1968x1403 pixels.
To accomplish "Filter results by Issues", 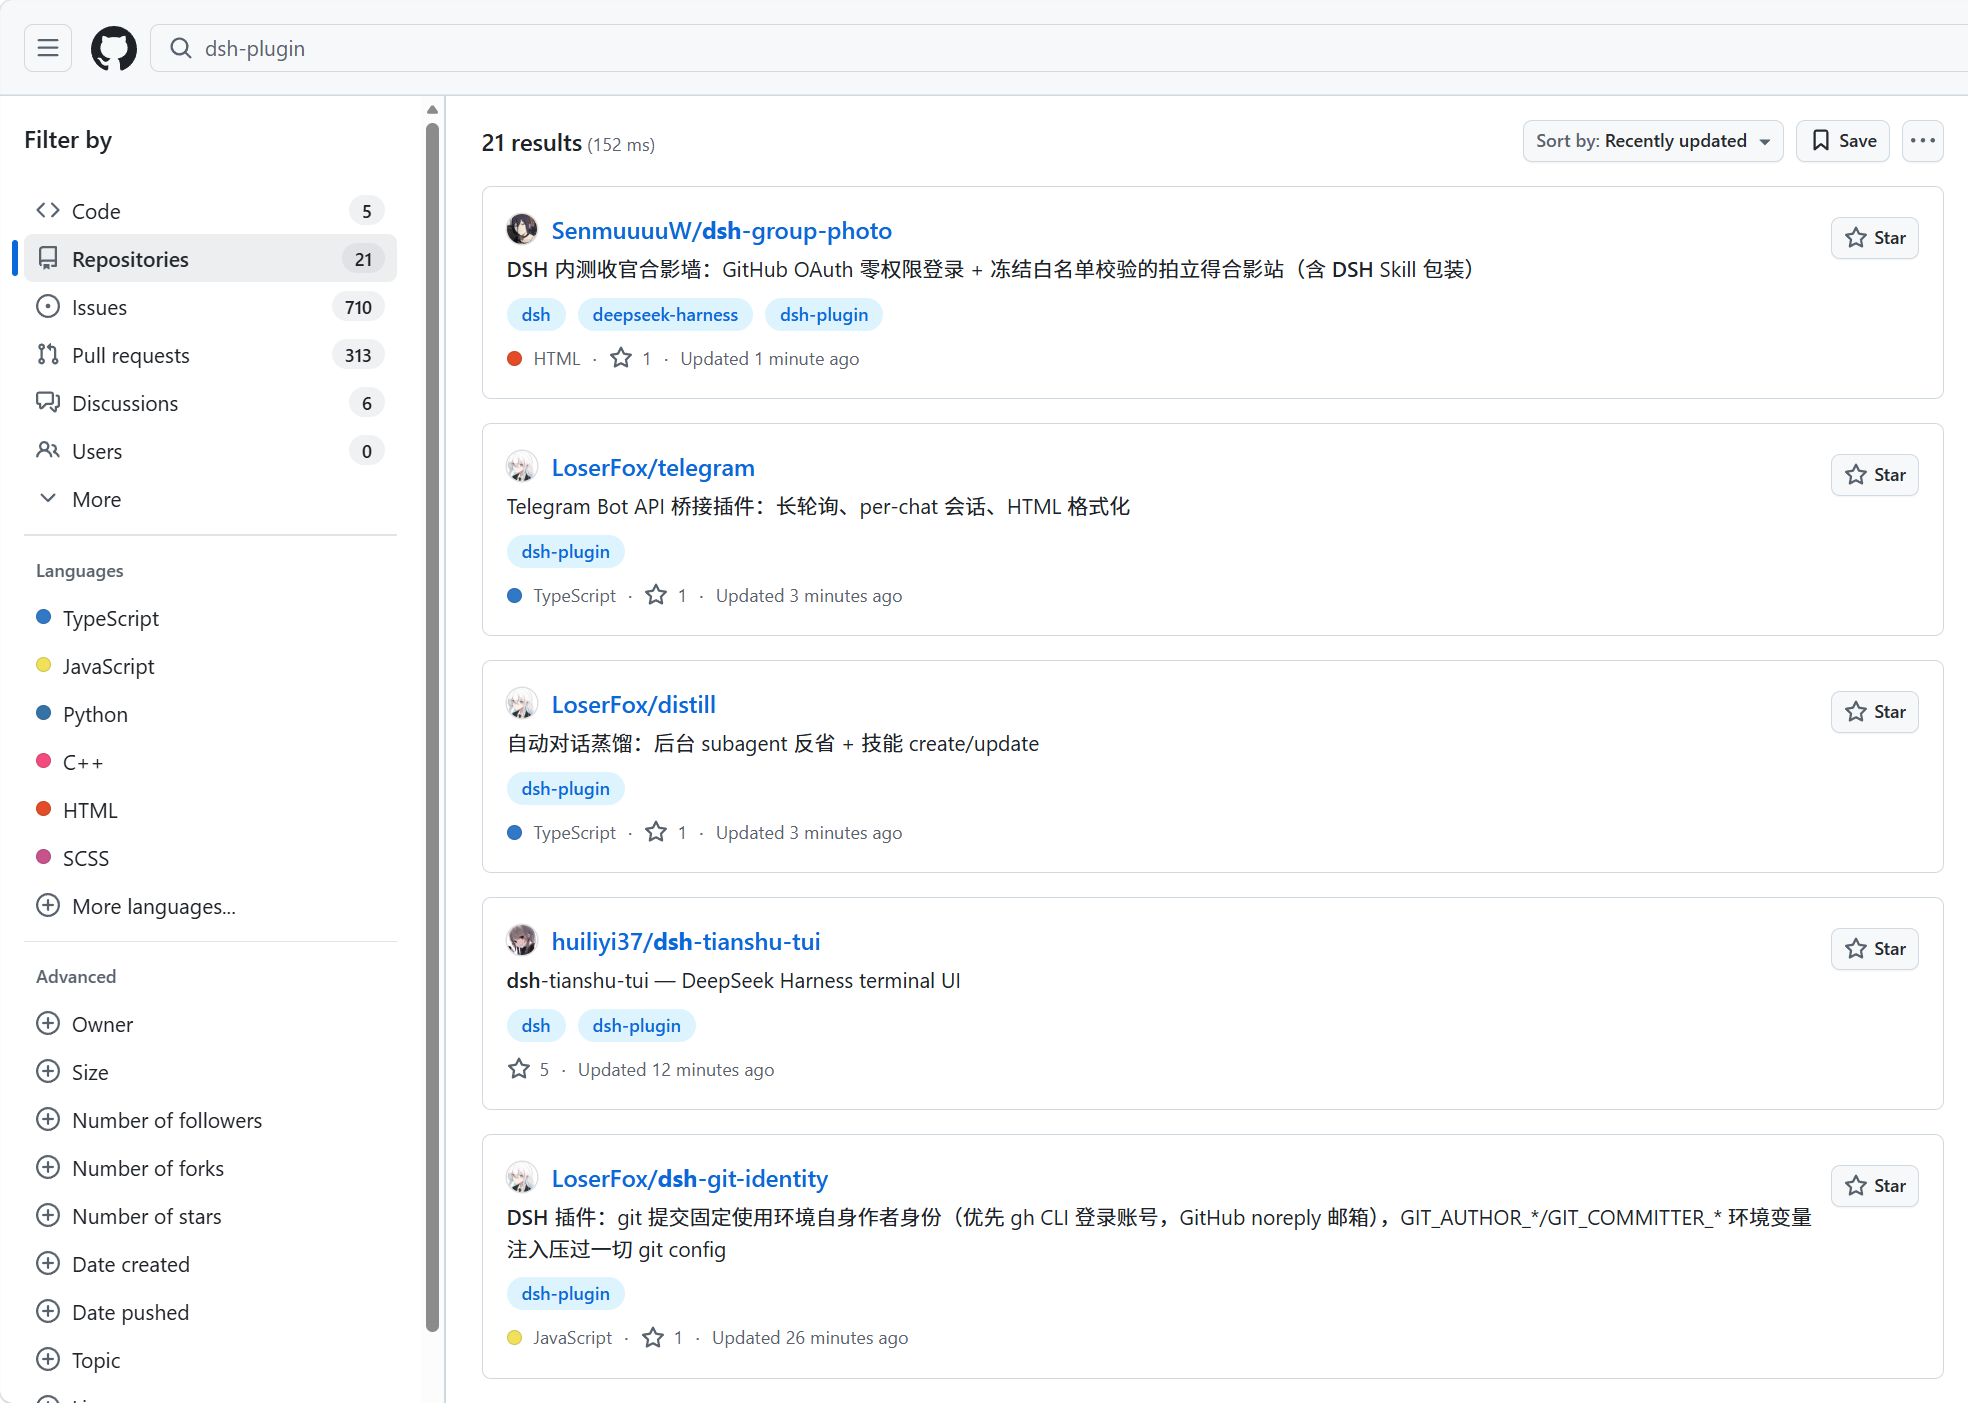I will click(210, 307).
